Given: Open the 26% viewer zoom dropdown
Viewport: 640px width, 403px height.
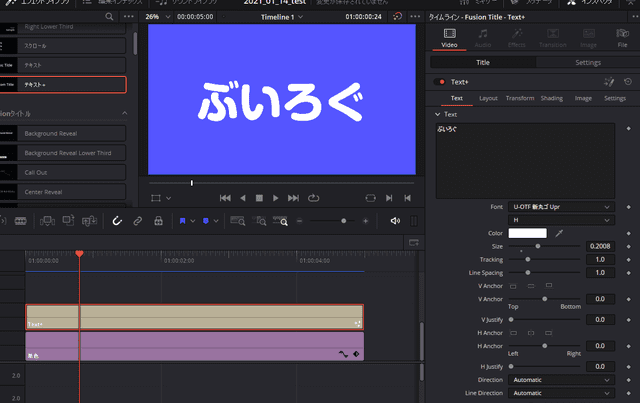Looking at the screenshot, I should tap(158, 17).
